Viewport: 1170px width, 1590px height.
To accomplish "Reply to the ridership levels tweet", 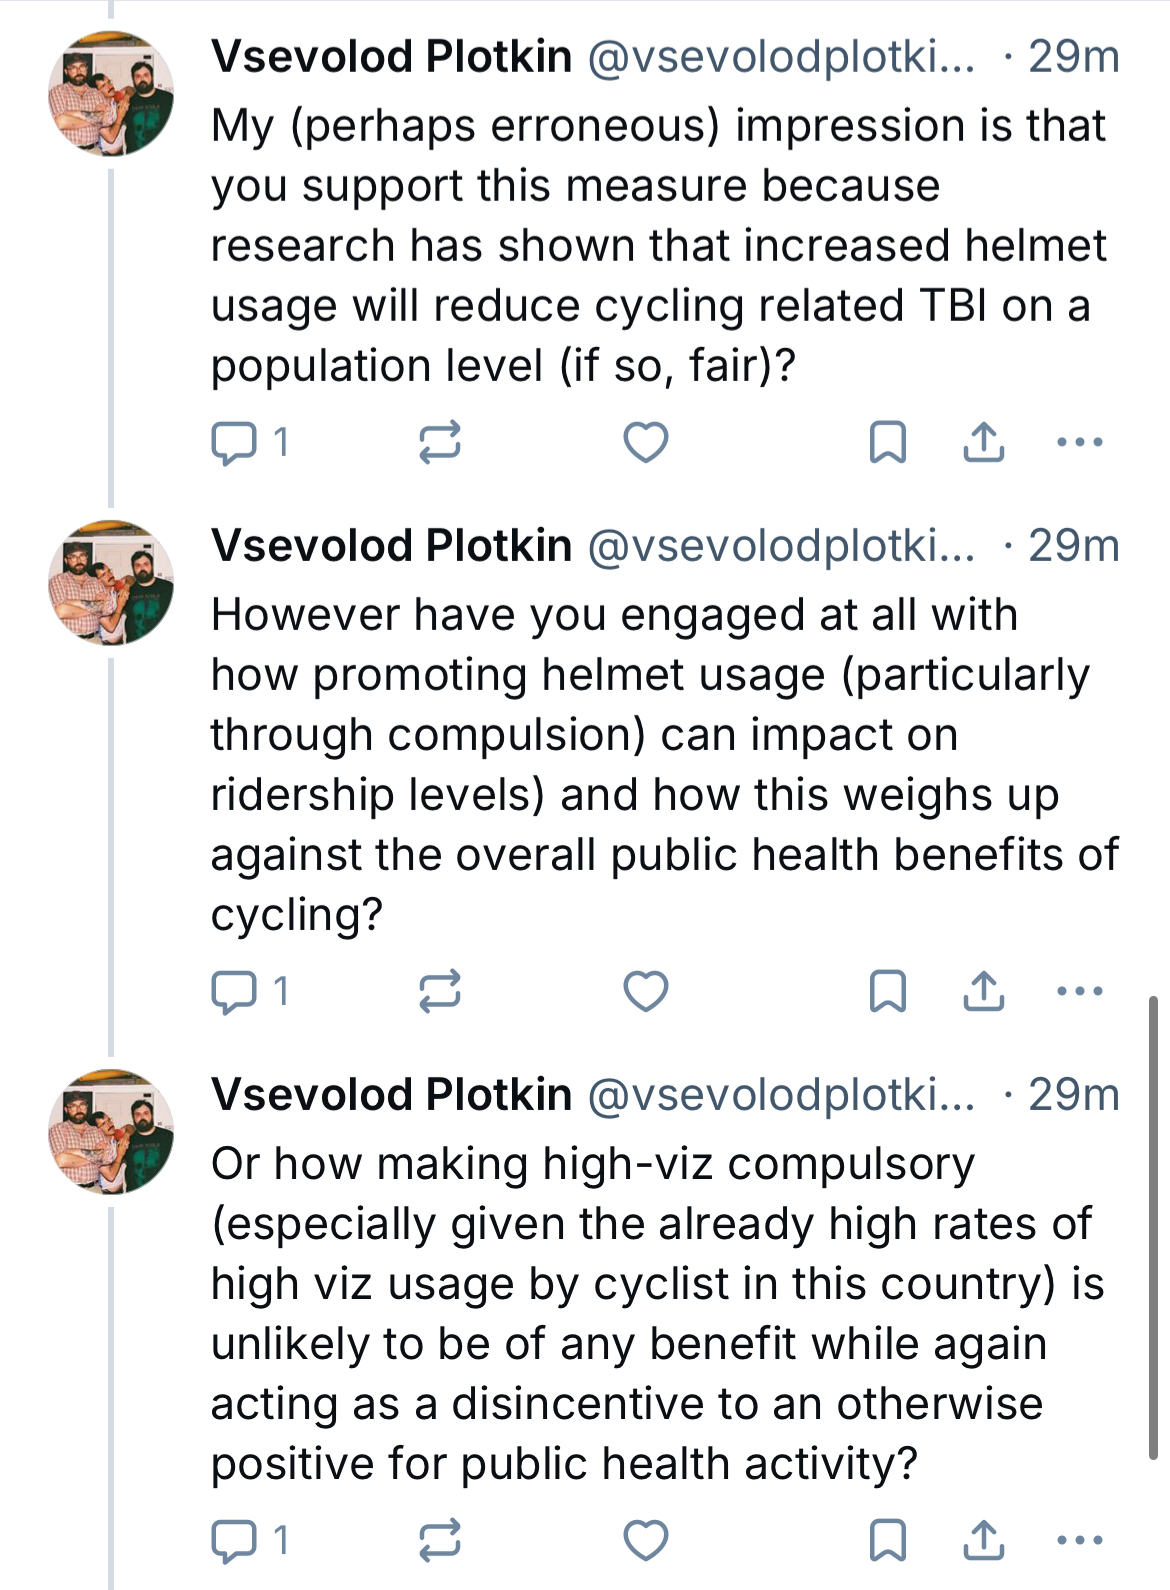I will [x=234, y=991].
